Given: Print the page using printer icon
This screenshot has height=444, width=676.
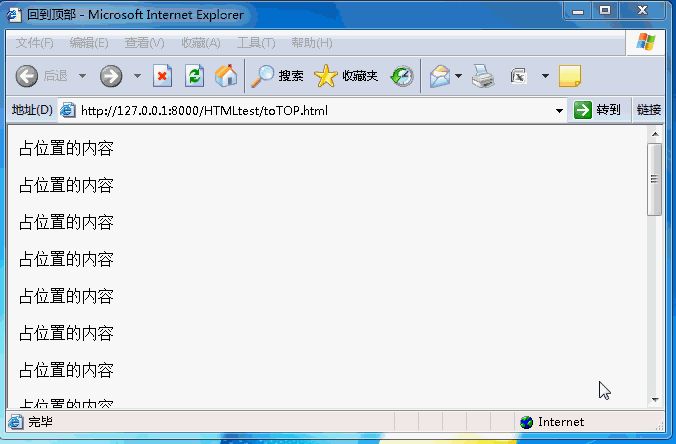Looking at the screenshot, I should point(483,76).
